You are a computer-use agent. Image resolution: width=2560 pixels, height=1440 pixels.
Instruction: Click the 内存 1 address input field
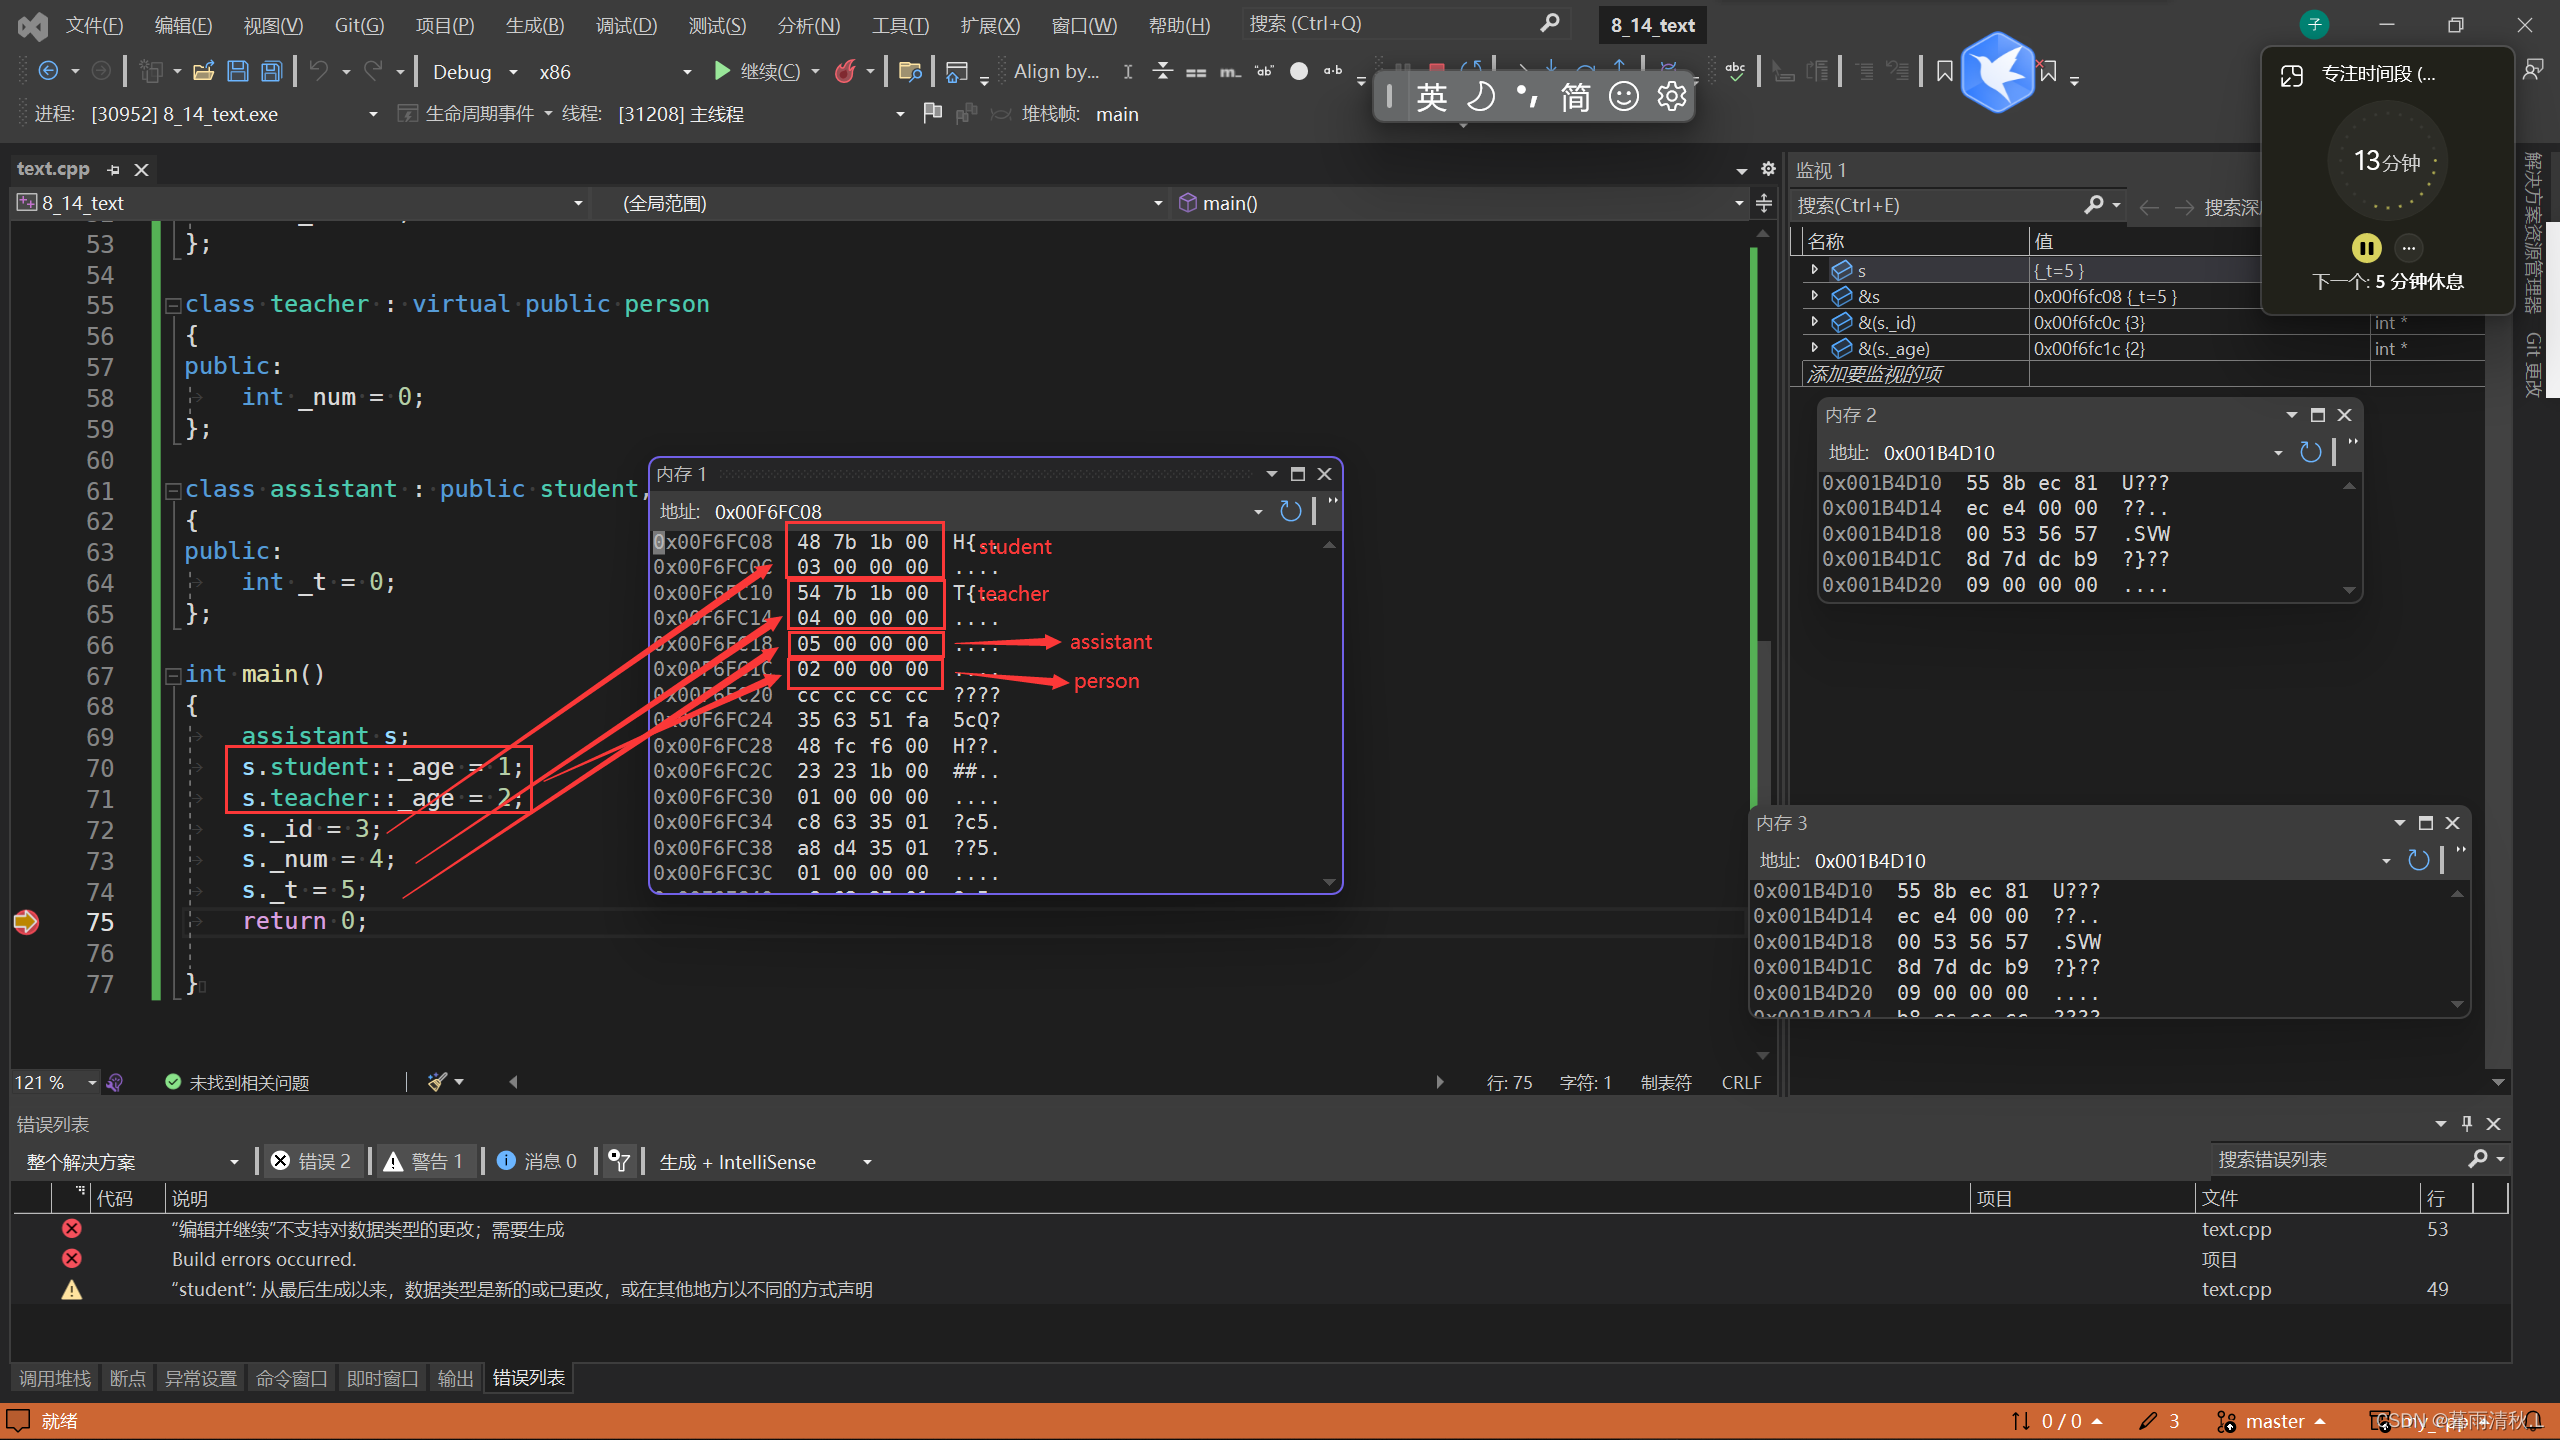click(x=980, y=511)
